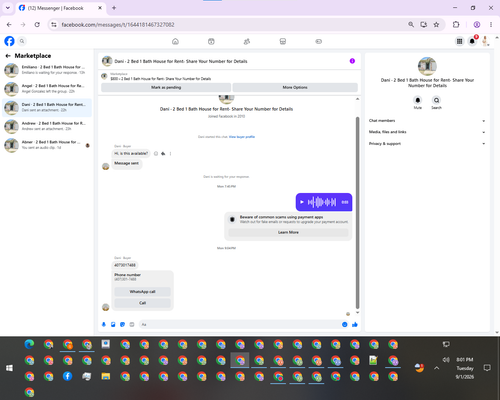Open the taskbar volume control
Screen dimensions: 500x400
[x=446, y=360]
